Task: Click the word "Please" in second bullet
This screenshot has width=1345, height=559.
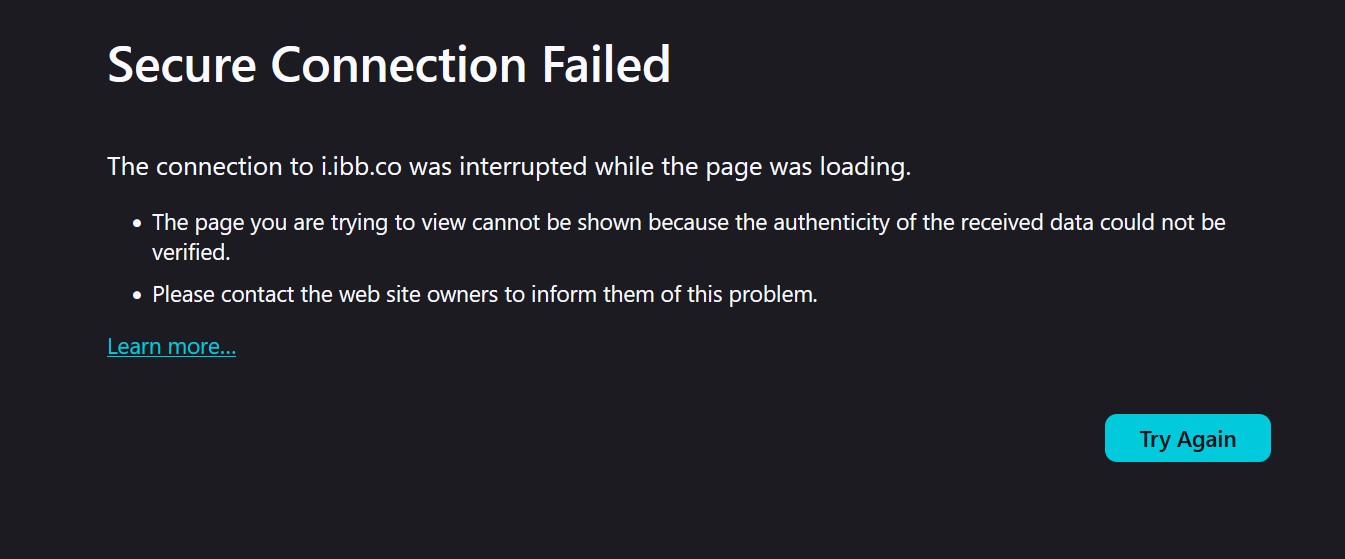Action: [183, 295]
